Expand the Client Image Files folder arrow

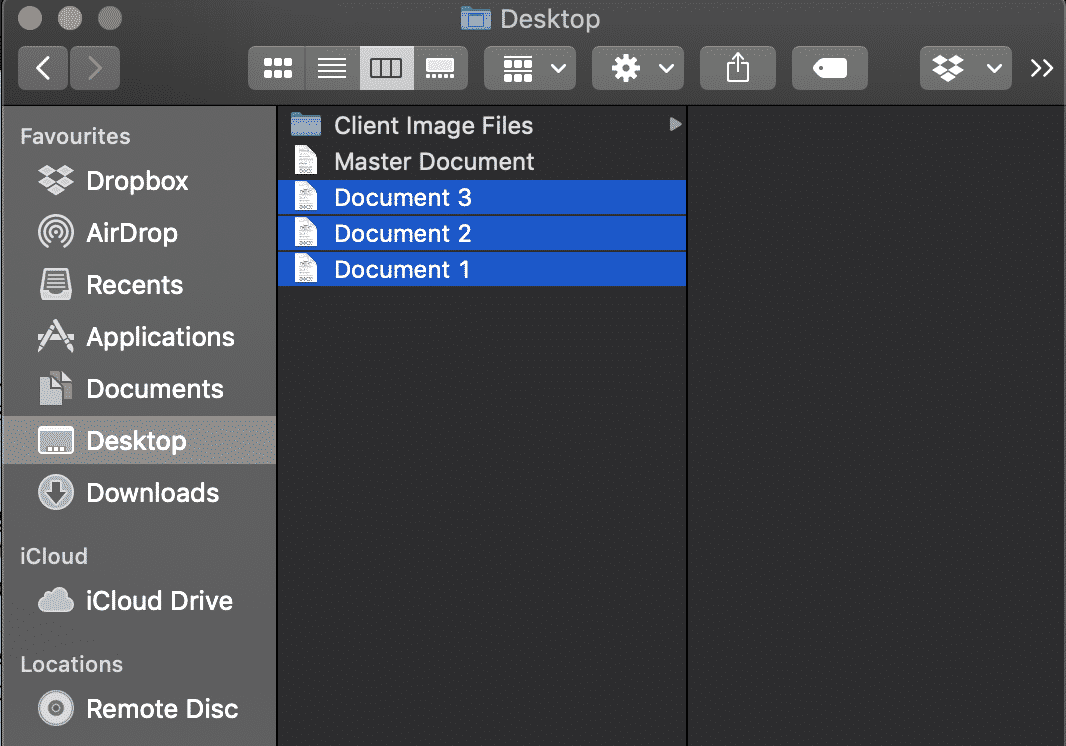click(x=675, y=125)
